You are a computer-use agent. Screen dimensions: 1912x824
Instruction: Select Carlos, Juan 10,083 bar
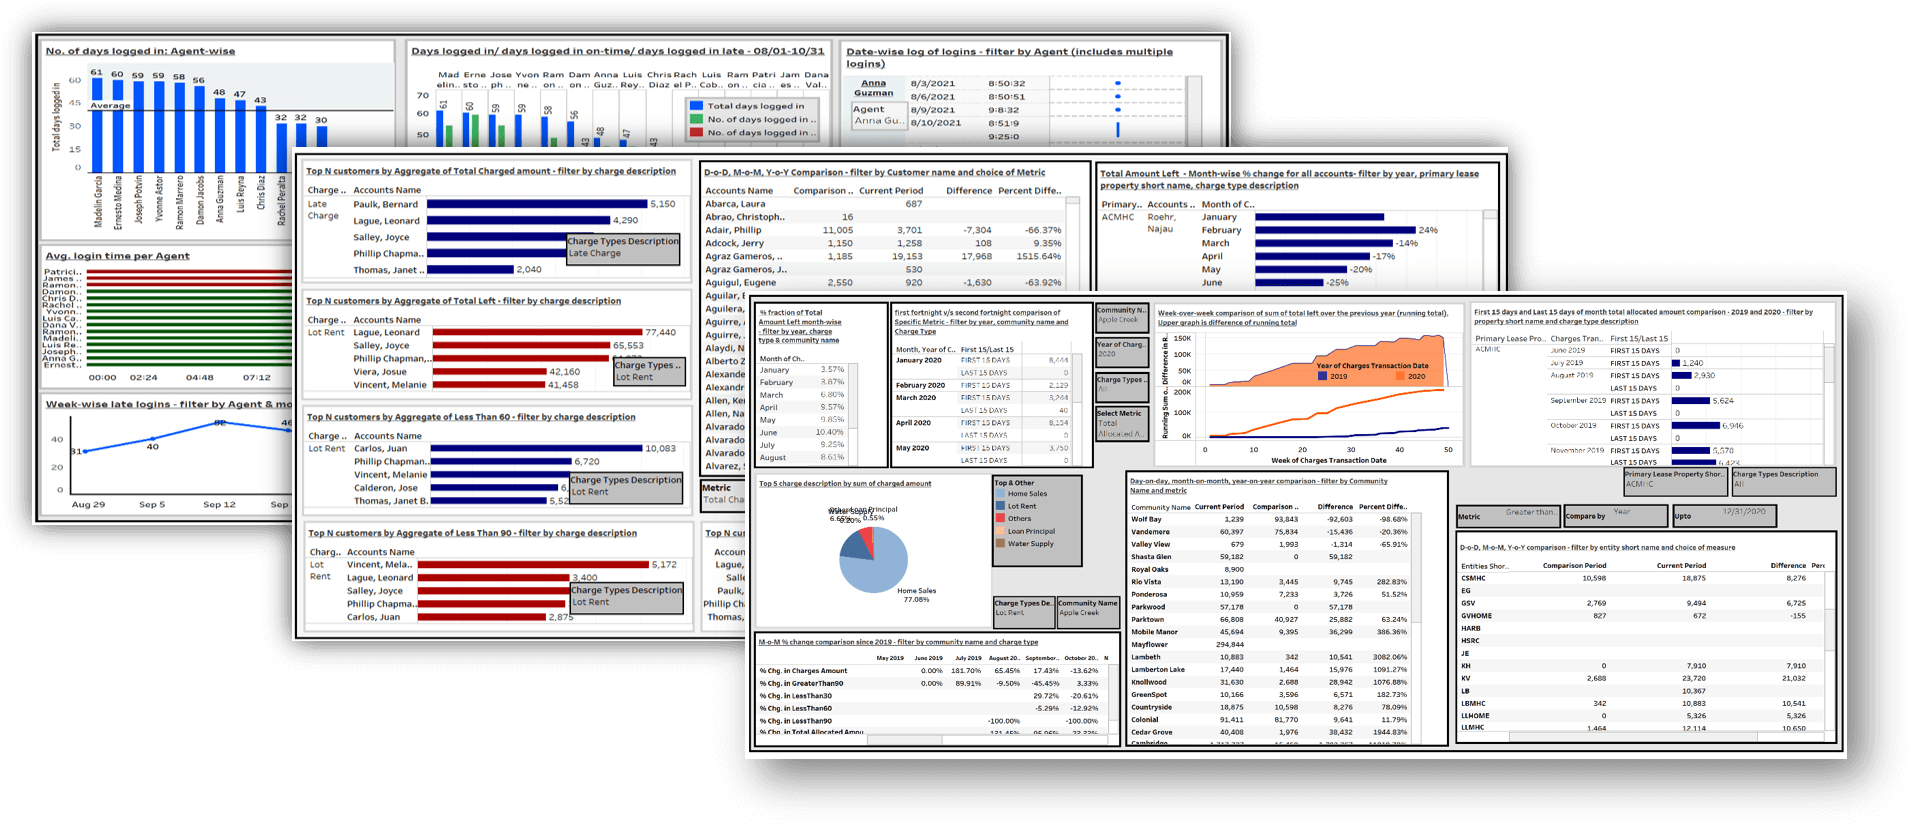[536, 449]
